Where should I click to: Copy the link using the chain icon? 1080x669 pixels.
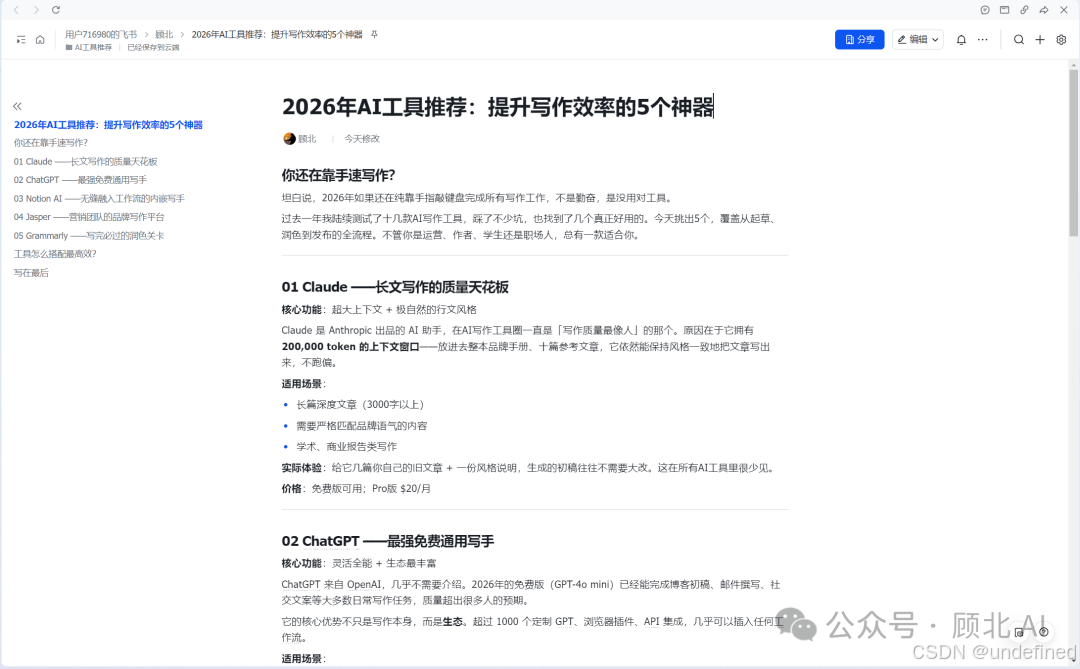[x=1024, y=10]
